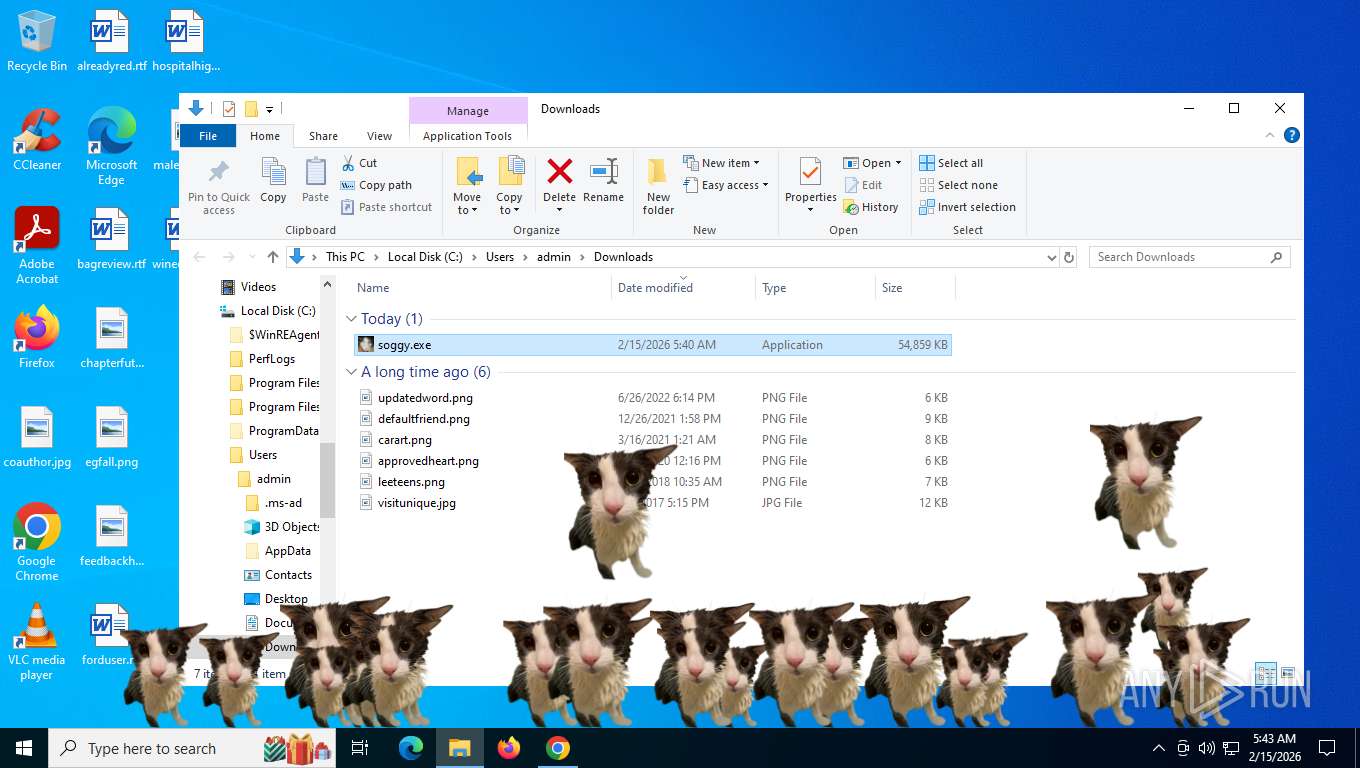Collapse the Today group
Screen dimensions: 1360x768
click(351, 319)
